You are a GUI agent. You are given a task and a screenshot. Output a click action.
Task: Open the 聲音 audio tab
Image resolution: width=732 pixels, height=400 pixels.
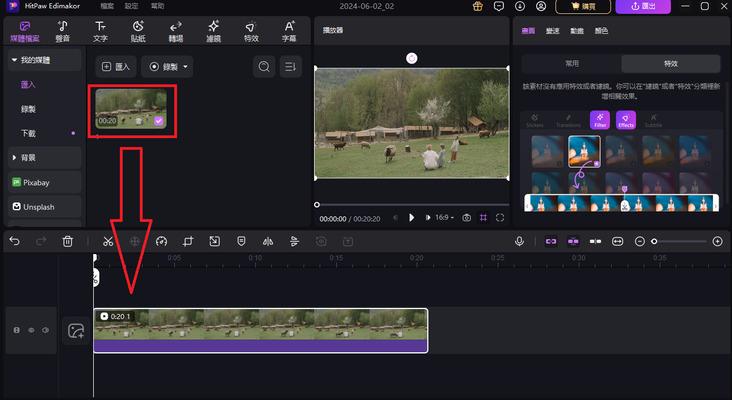click(x=63, y=31)
